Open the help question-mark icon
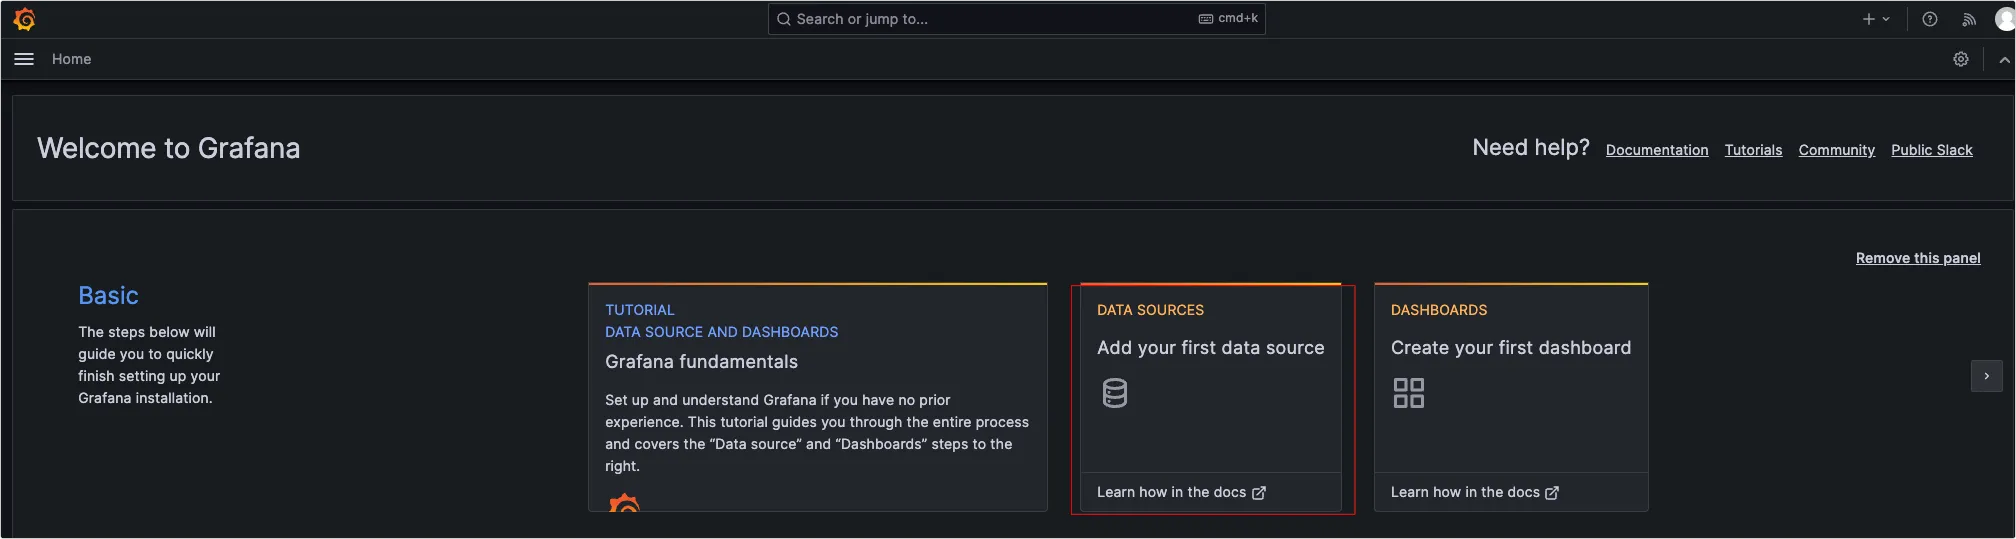2016x539 pixels. [1929, 19]
